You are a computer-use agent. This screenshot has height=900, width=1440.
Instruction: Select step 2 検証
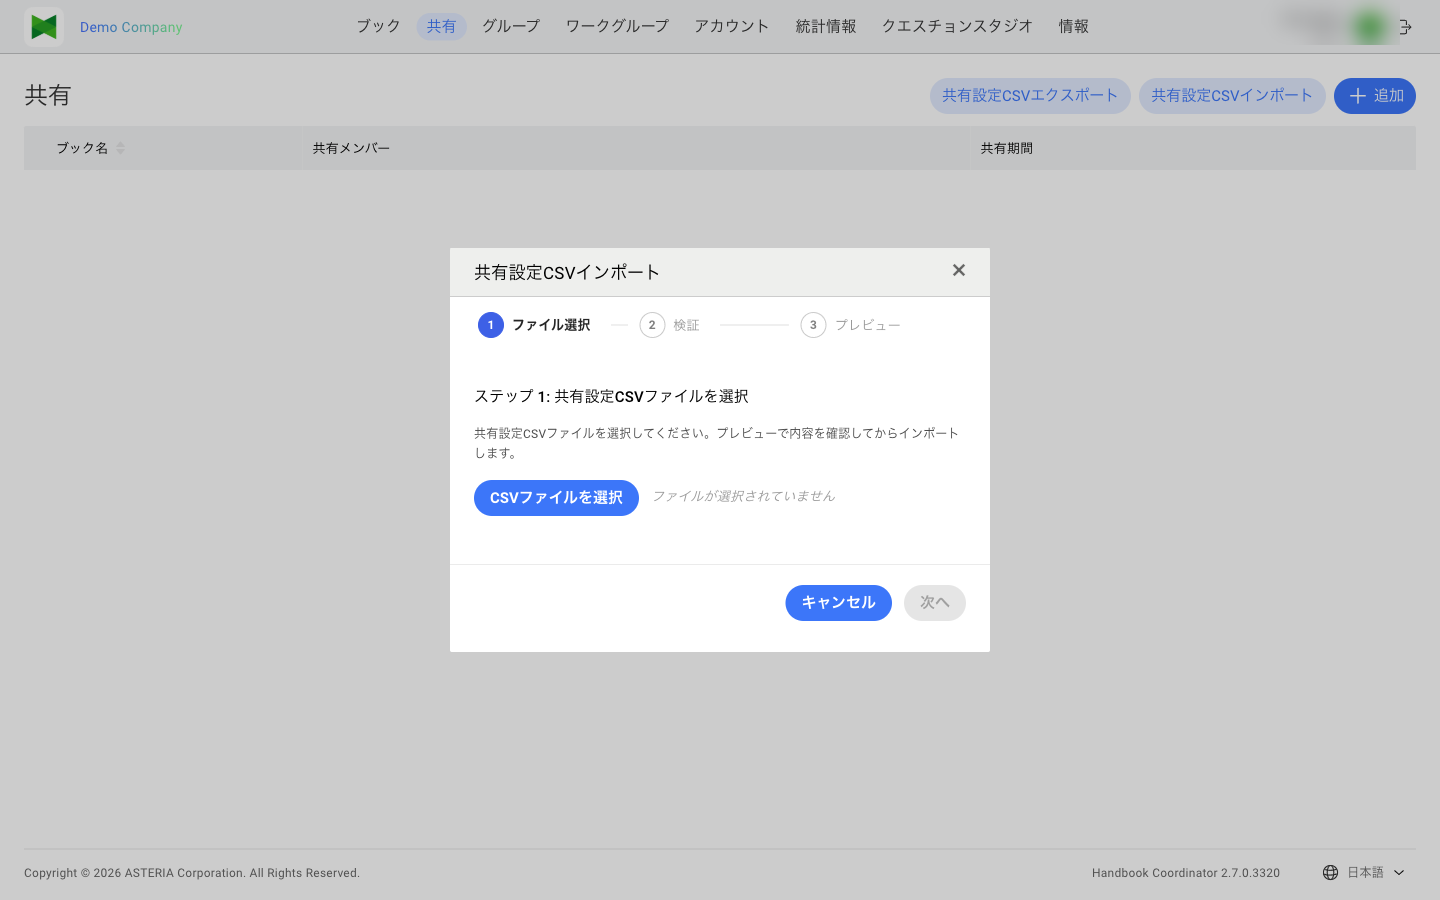tap(670, 325)
